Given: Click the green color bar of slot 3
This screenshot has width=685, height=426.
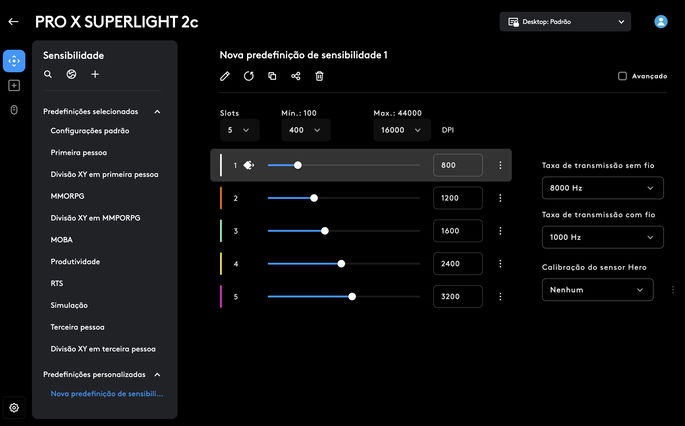Looking at the screenshot, I should (221, 231).
